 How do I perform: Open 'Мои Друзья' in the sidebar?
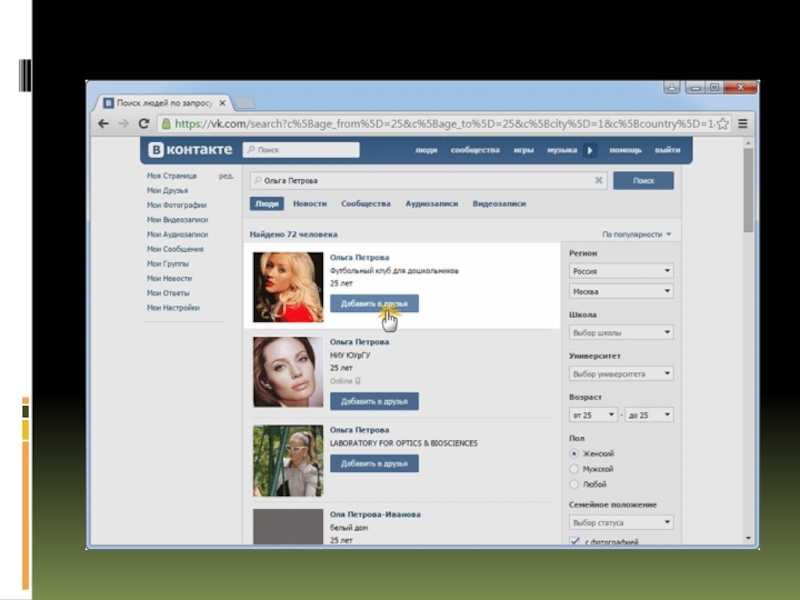point(167,190)
